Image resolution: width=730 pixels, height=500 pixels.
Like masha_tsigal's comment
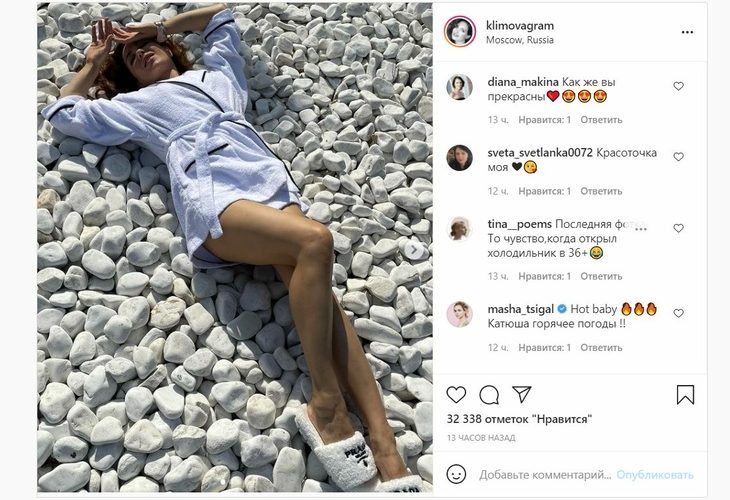[678, 313]
